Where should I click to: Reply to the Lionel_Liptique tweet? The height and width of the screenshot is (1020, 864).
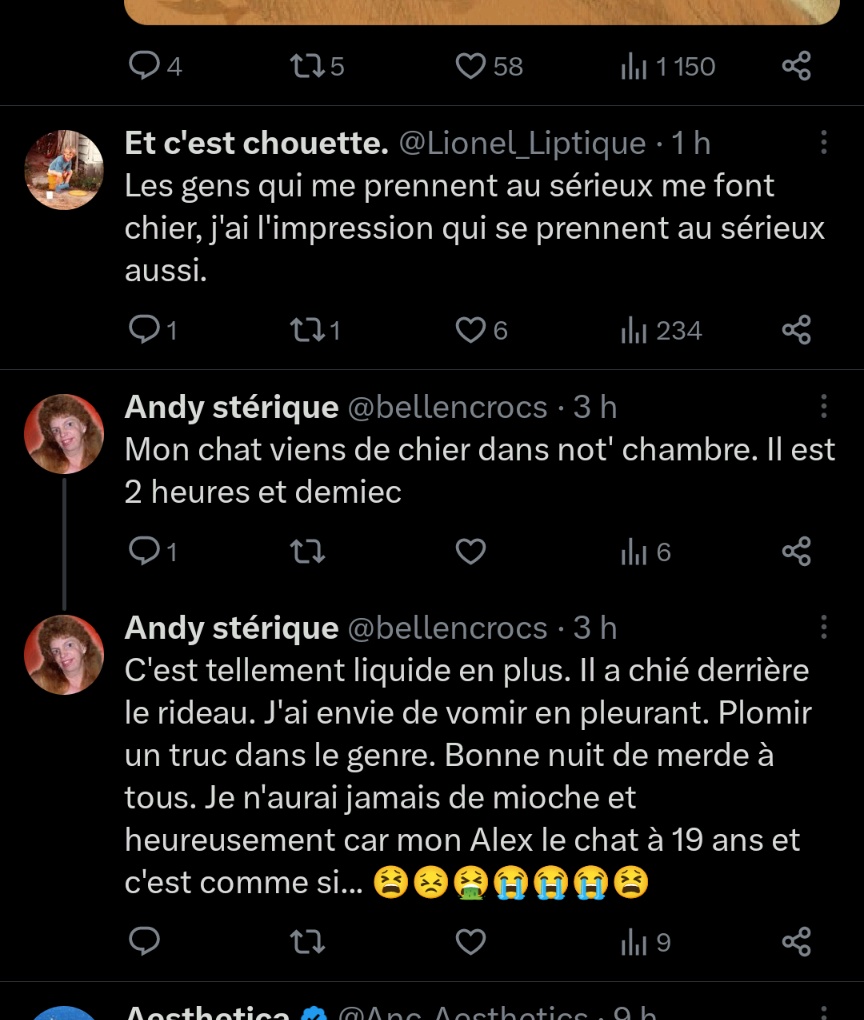click(x=145, y=330)
